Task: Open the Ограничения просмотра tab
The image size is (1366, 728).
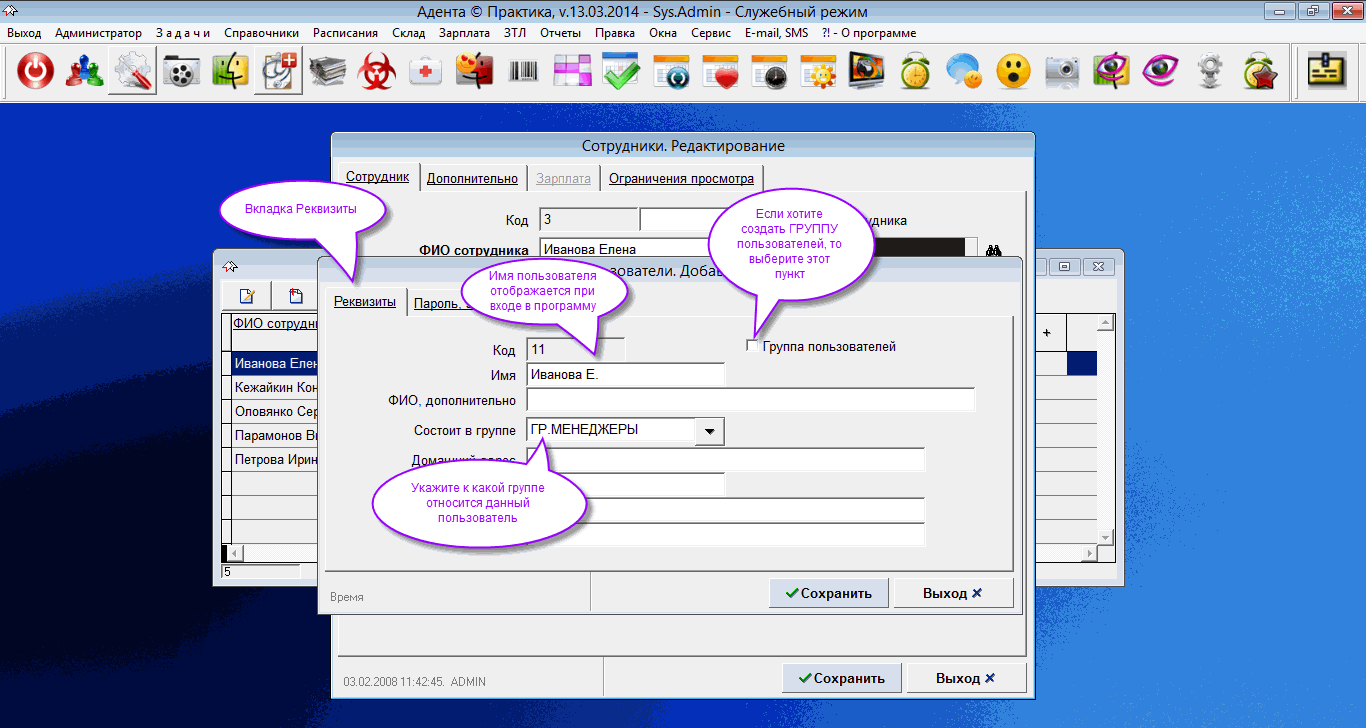Action: coord(681,179)
